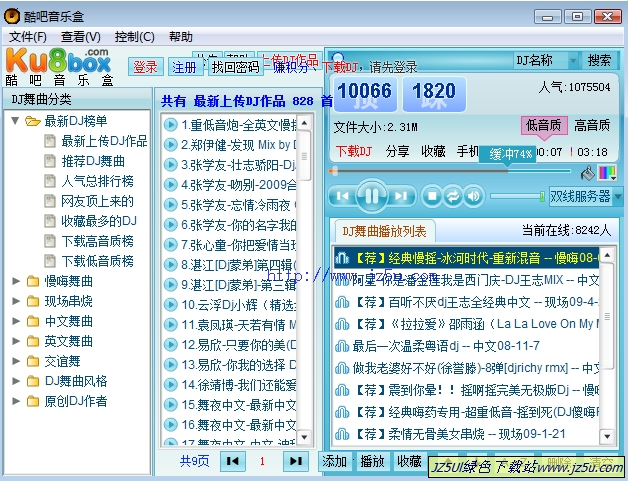Screen dimensions: 628x481
Task: Open the 查看(V) menu
Action: coord(81,37)
